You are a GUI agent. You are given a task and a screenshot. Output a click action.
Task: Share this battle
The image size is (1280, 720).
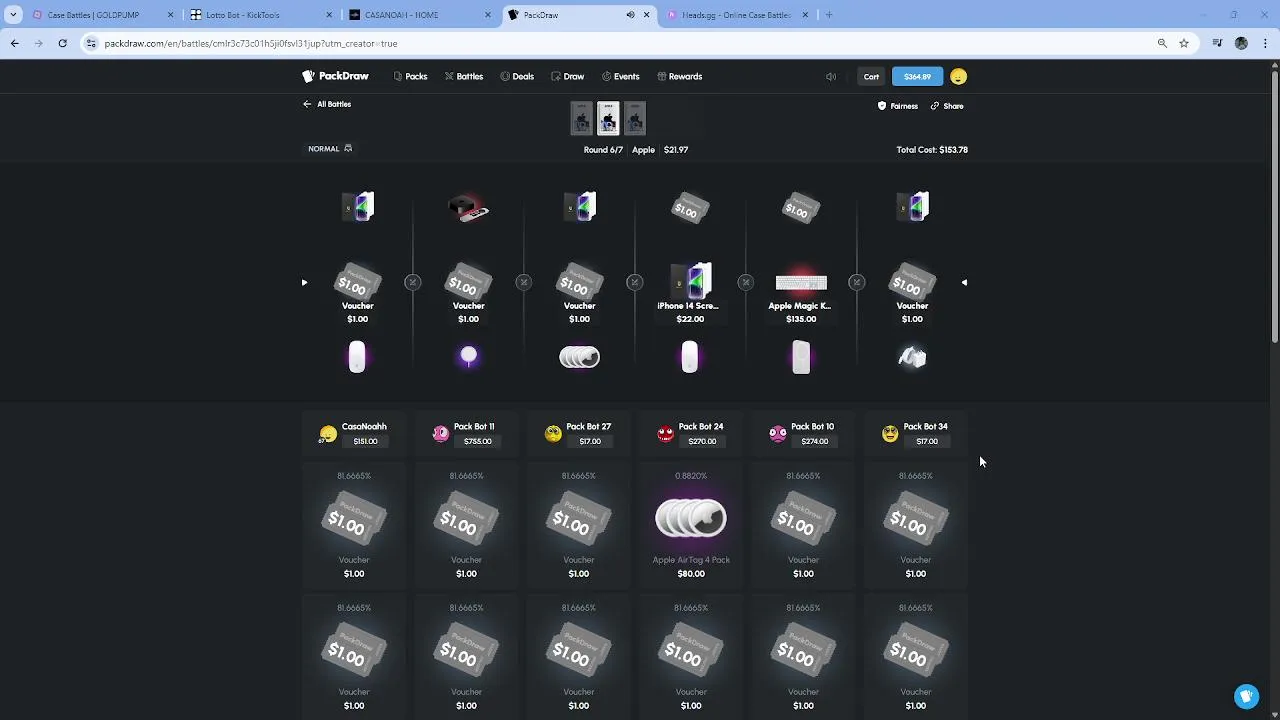947,106
